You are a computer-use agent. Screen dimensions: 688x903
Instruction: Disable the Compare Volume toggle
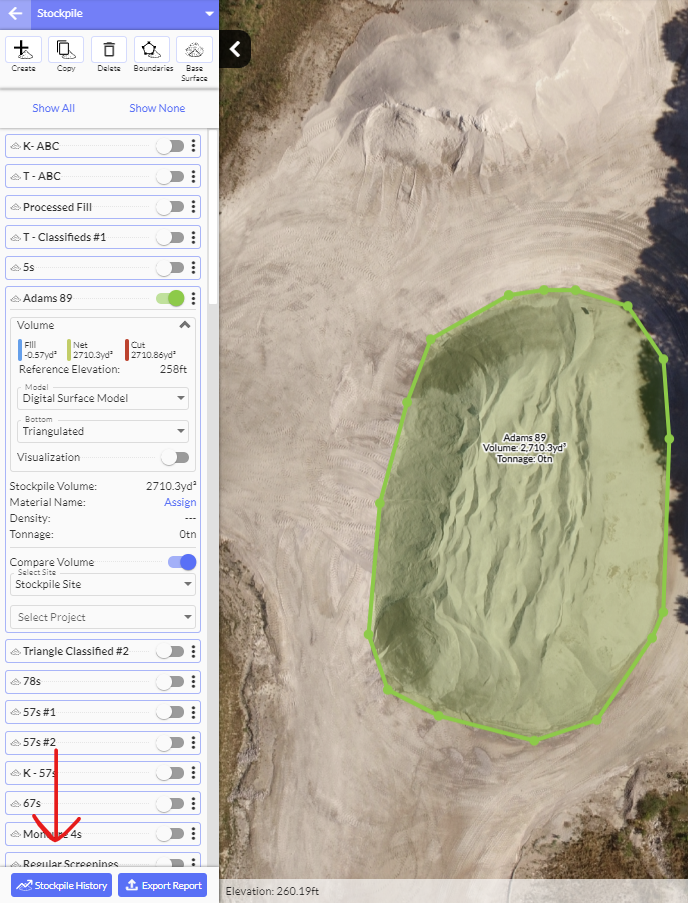[182, 562]
